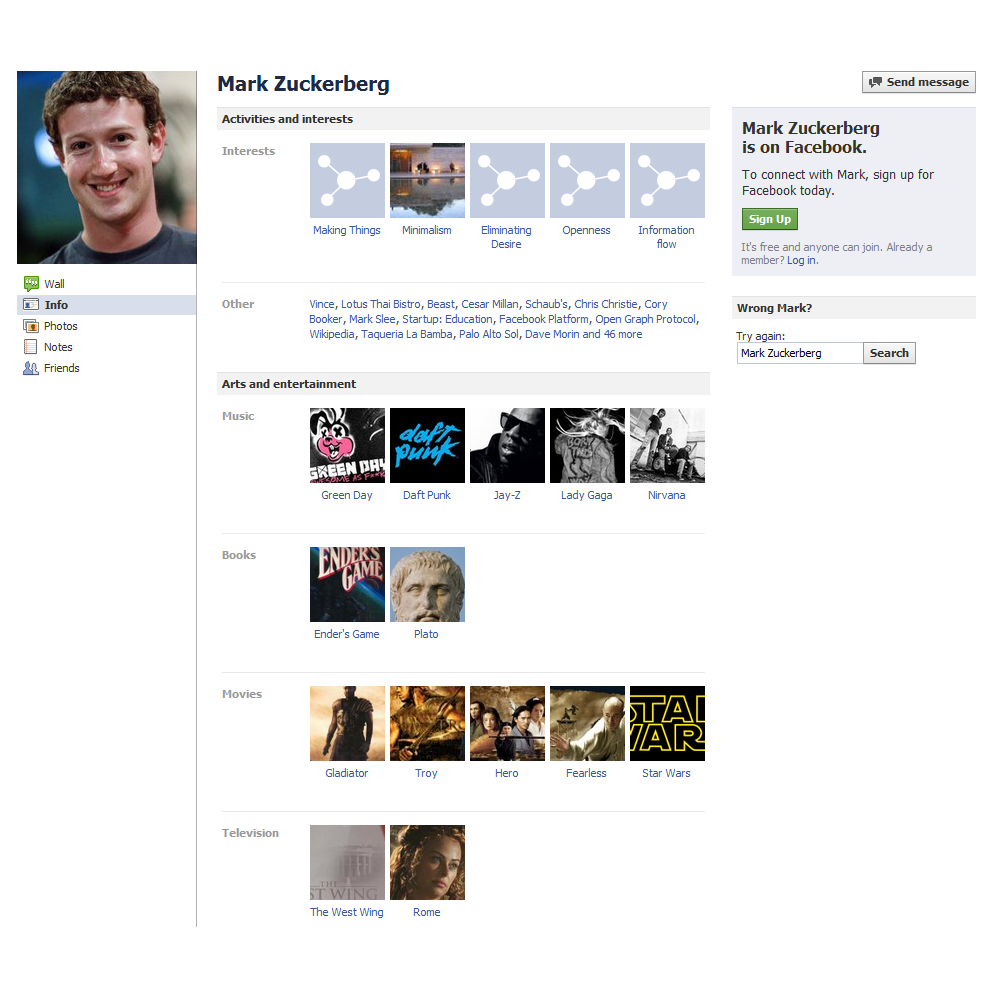The width and height of the screenshot is (1000, 1000).
Task: Click the Search button
Action: 889,353
